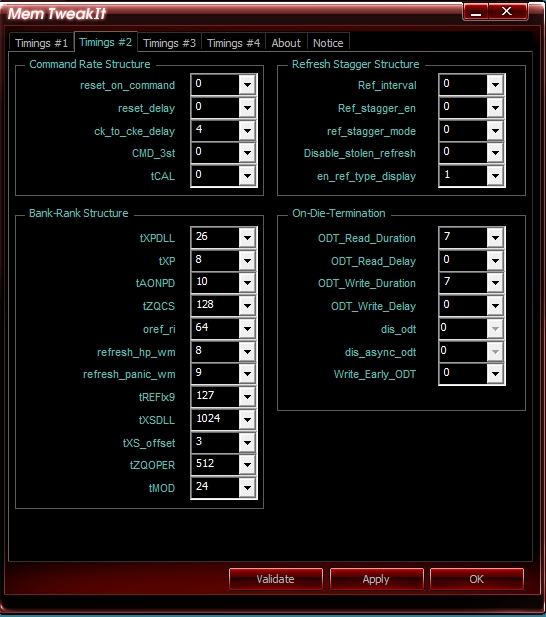Open the ODT_Write_Delay dropdown
Screen dimensions: 546x617
495,305
